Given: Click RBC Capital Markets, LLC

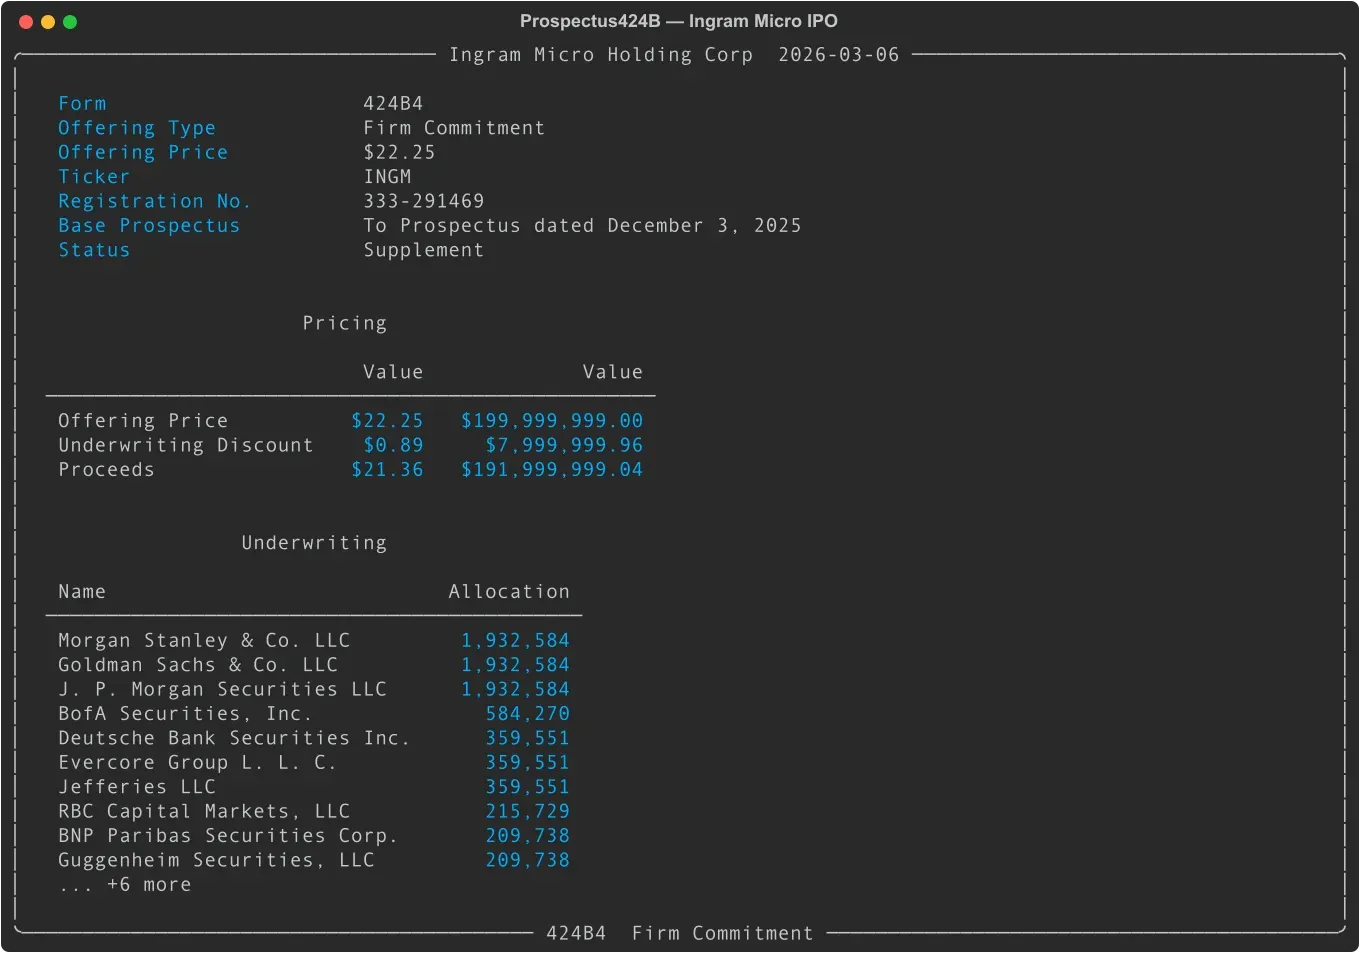Looking at the screenshot, I should click(x=204, y=812).
